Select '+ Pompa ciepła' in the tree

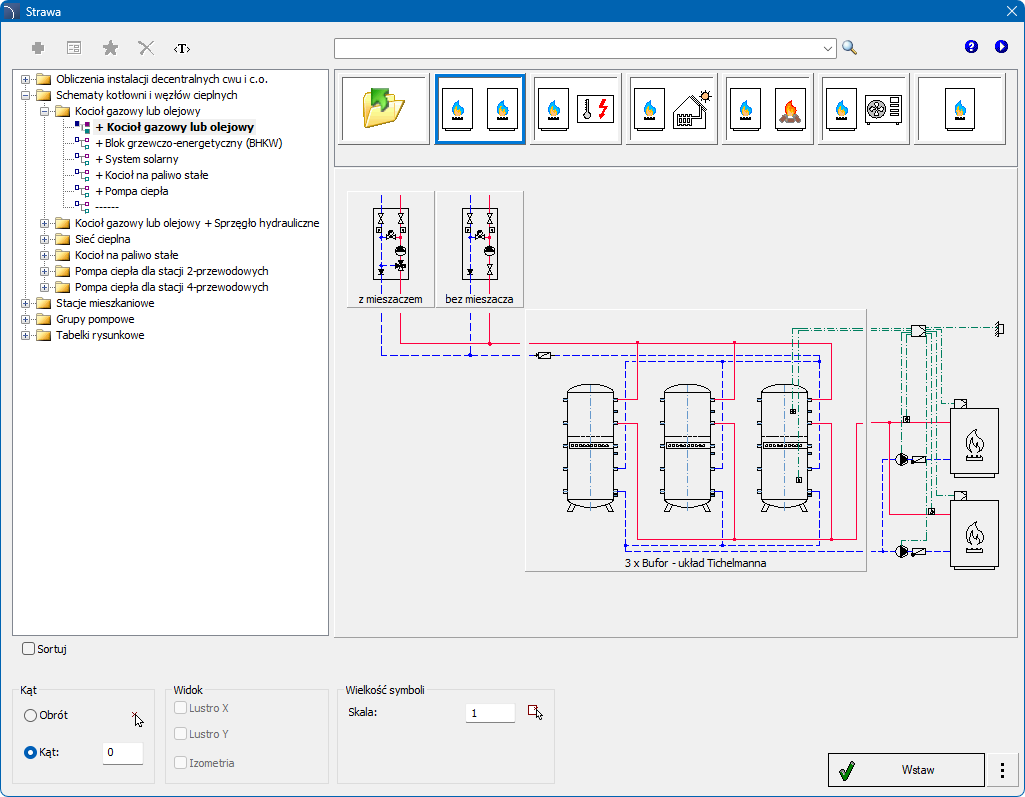(131, 191)
